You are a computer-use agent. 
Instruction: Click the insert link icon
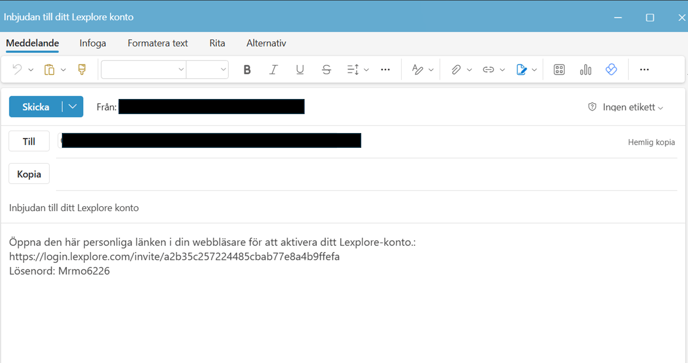[x=488, y=69]
